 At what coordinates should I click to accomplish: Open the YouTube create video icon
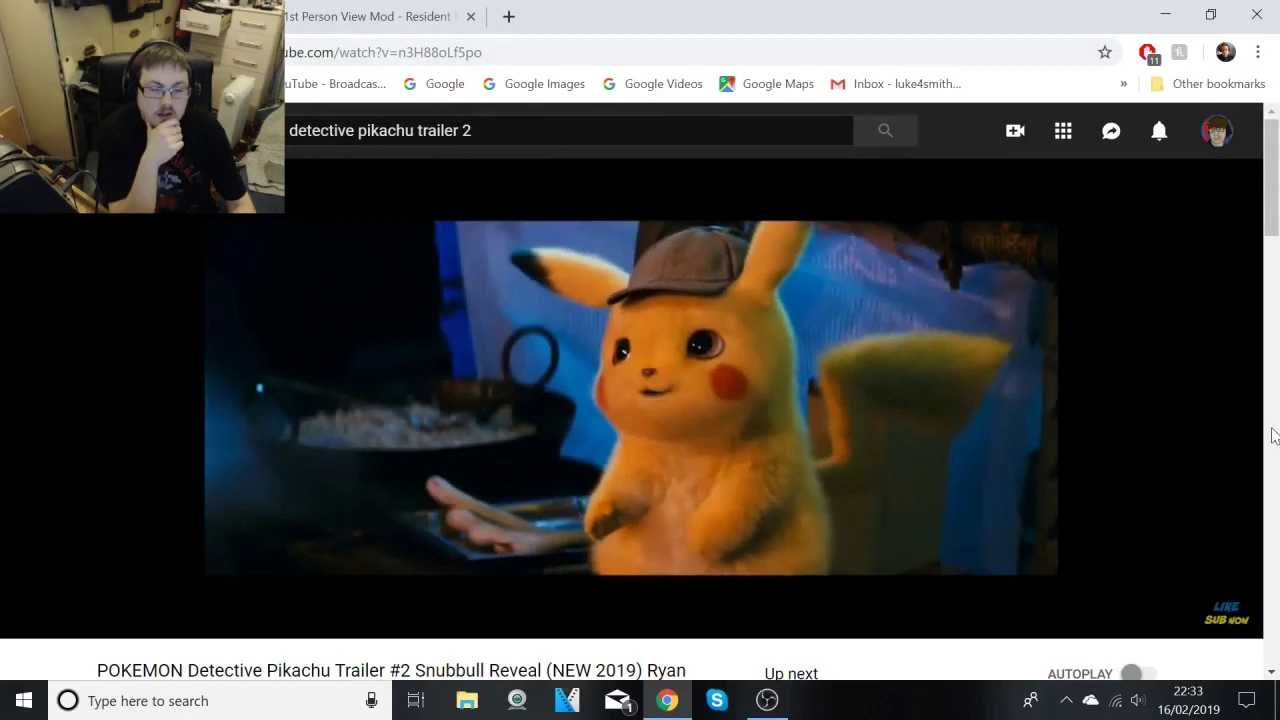(1015, 131)
